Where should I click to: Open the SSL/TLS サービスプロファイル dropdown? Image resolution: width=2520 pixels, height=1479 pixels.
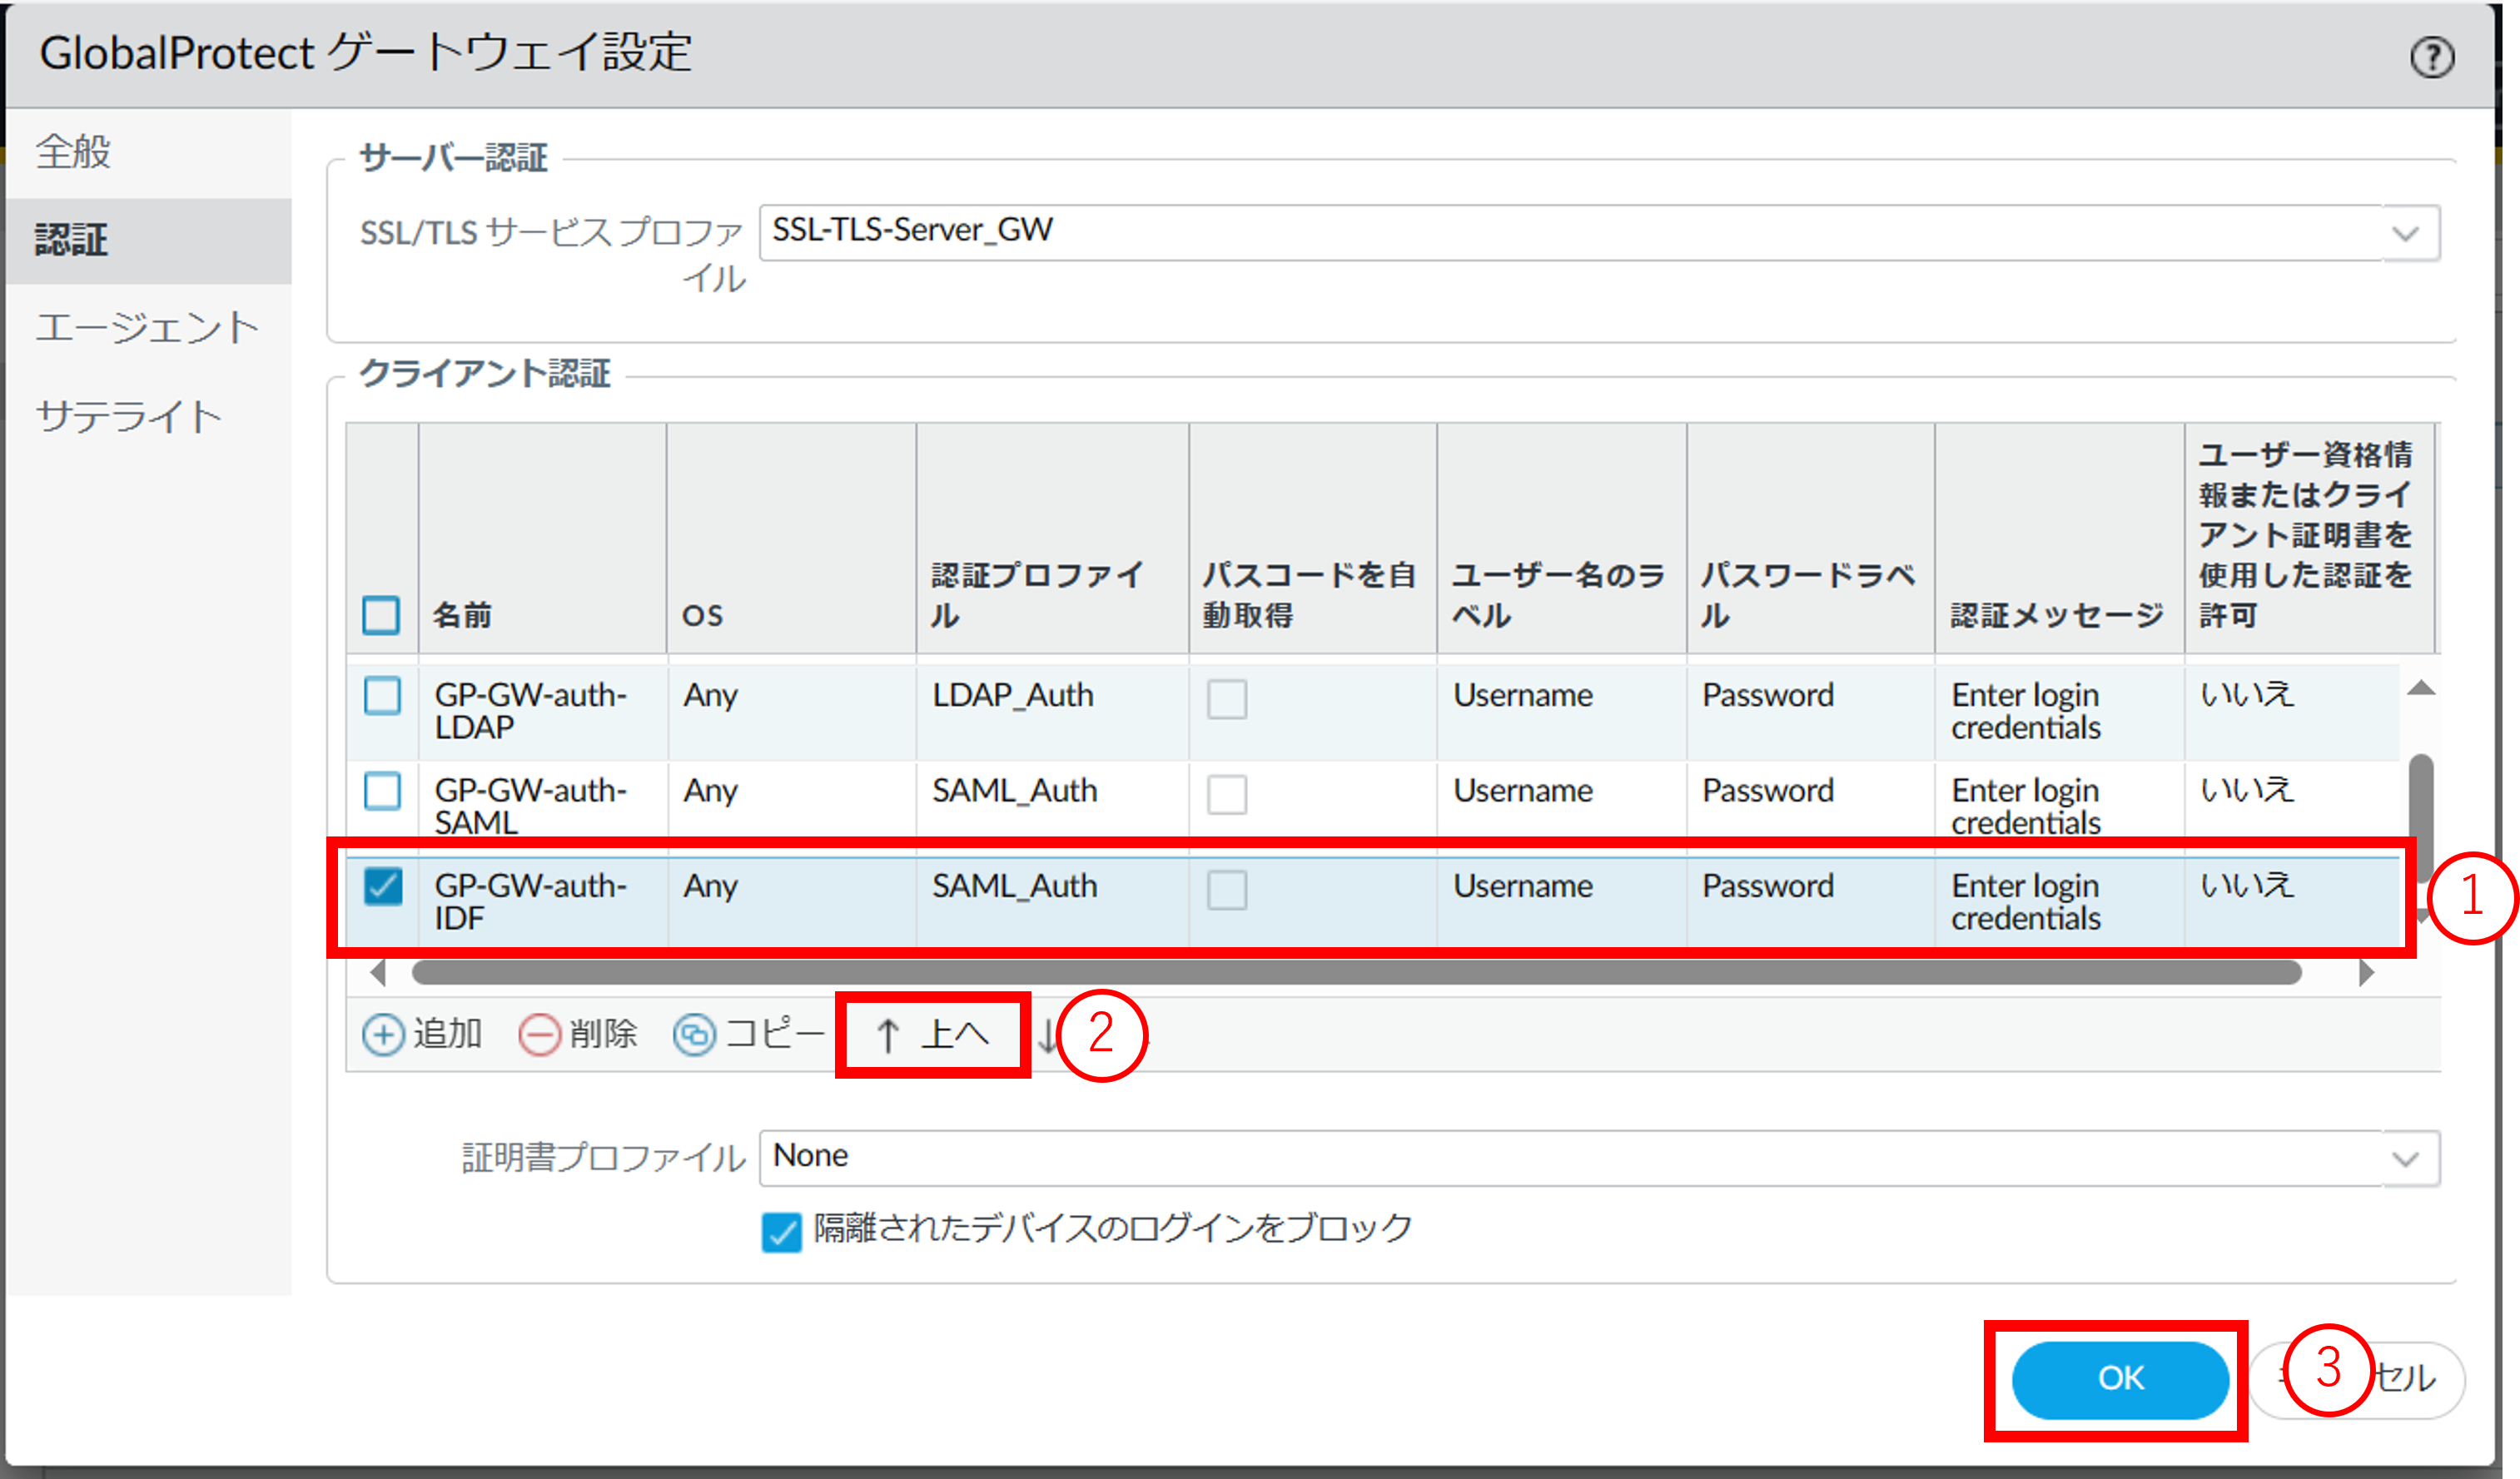coord(2405,234)
